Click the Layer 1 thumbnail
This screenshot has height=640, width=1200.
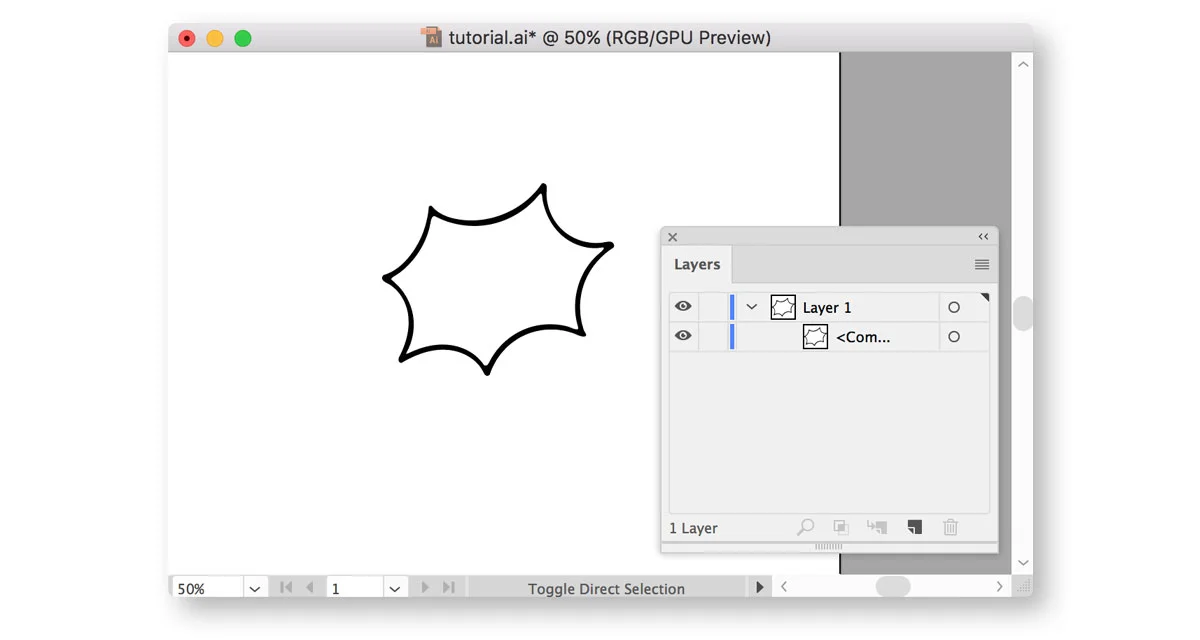click(782, 307)
